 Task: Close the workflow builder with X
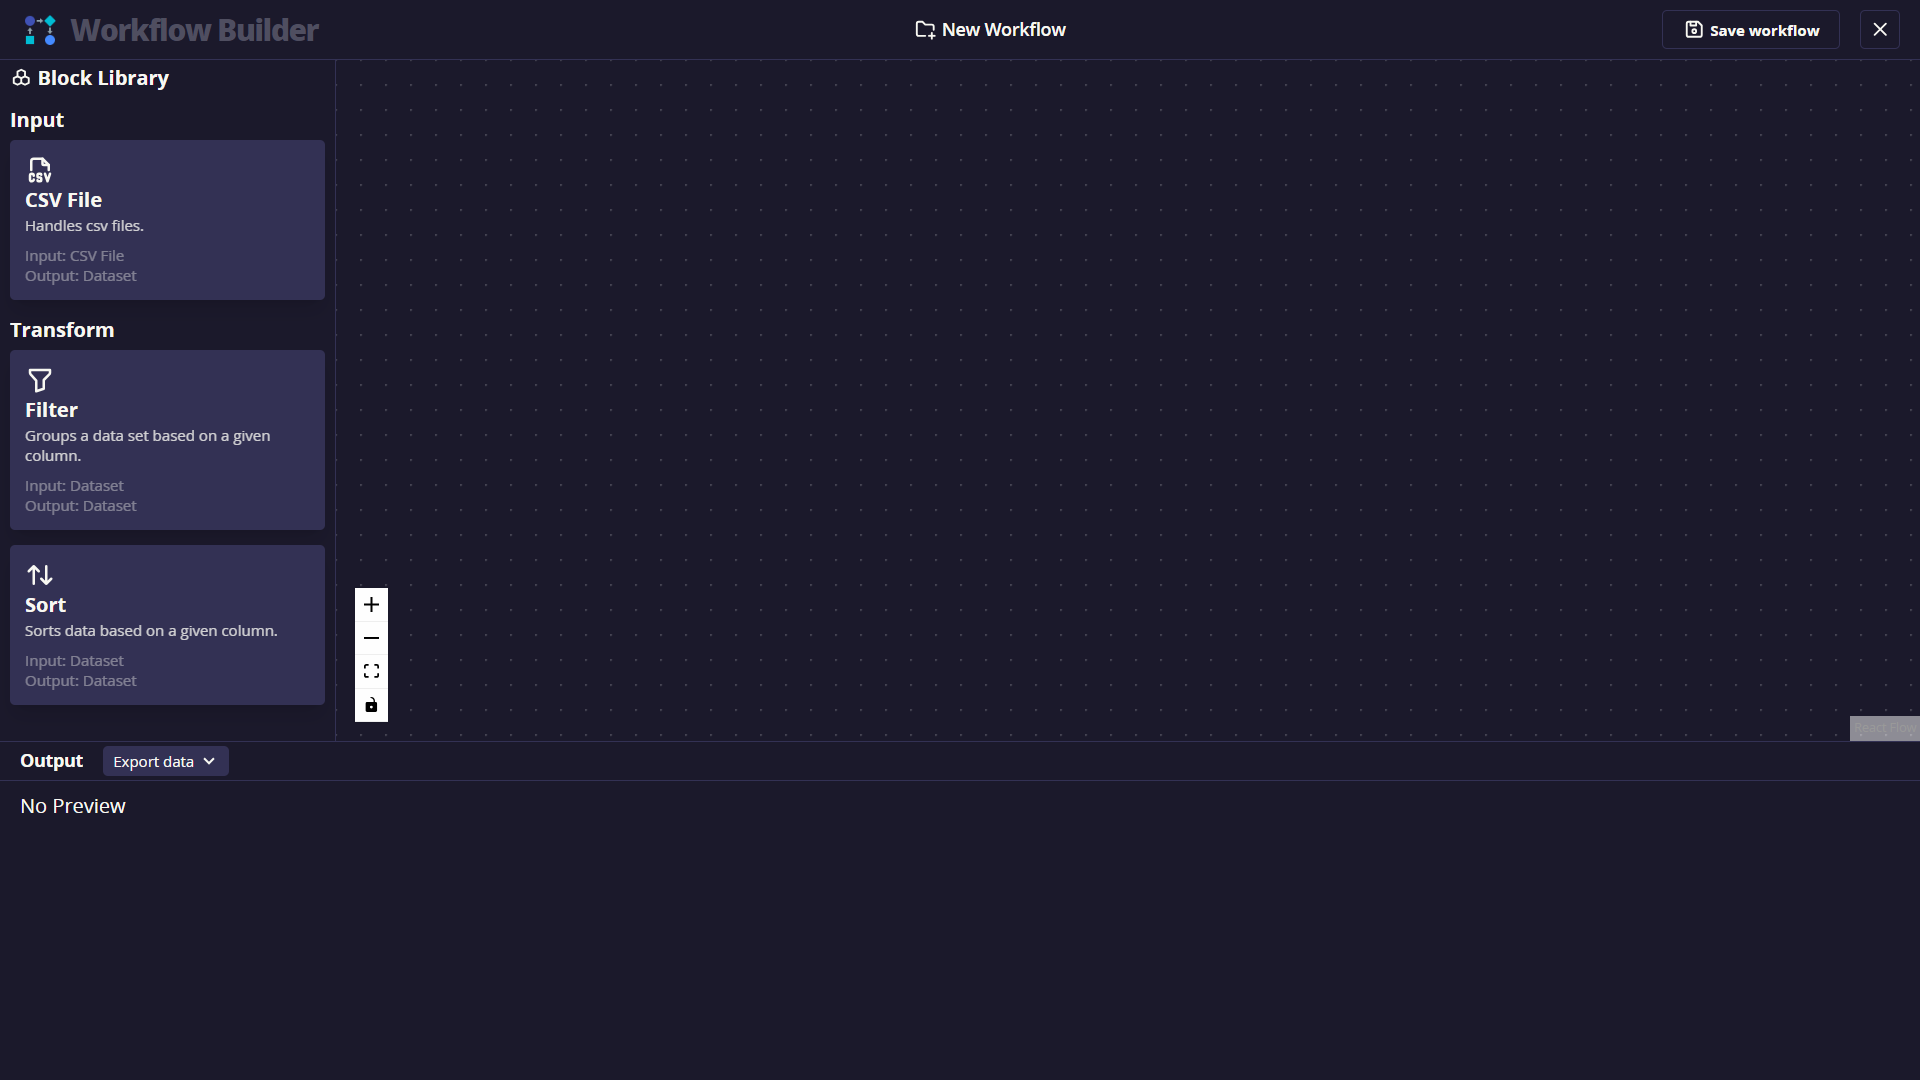coord(1879,30)
